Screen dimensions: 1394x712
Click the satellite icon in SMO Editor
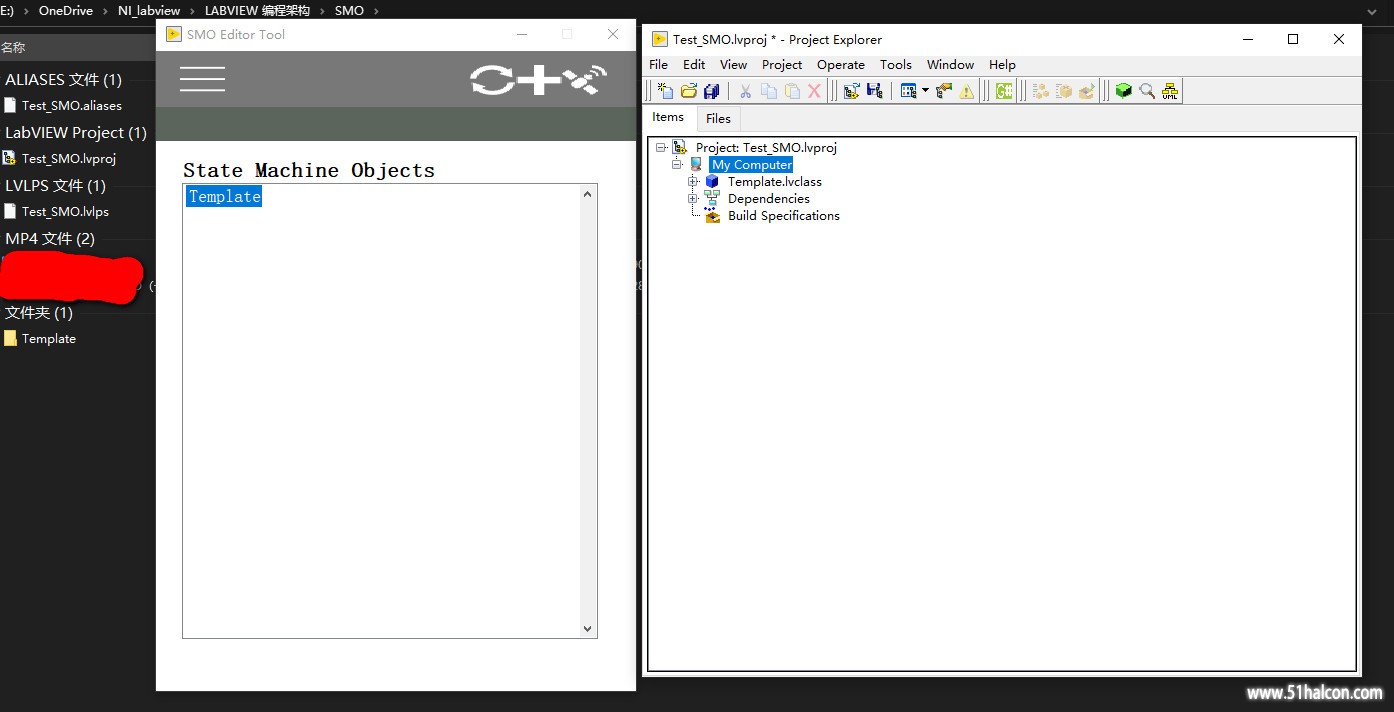pos(585,80)
